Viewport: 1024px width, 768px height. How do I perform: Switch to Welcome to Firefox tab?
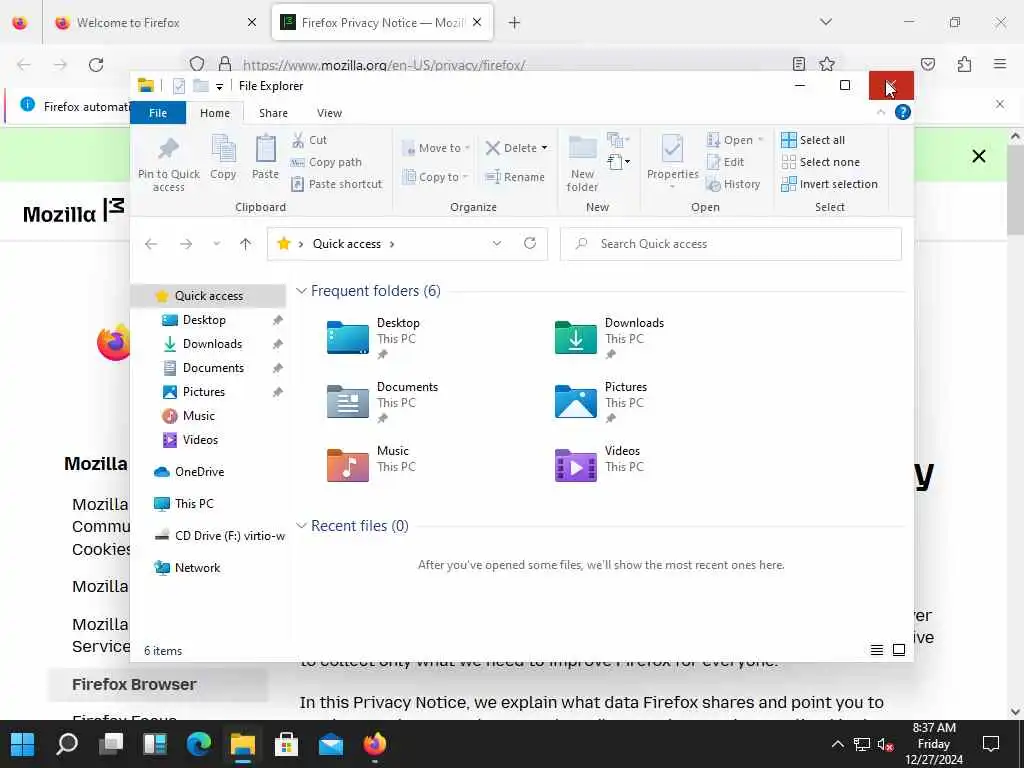[155, 23]
